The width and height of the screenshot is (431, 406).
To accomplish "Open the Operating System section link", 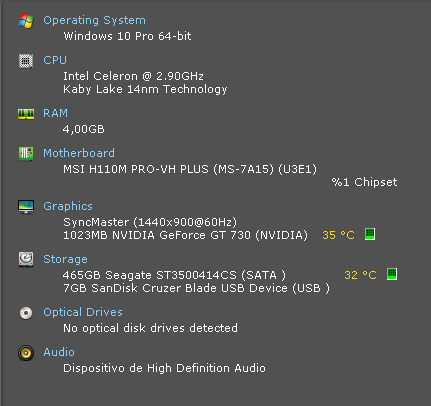I will 94,20.
